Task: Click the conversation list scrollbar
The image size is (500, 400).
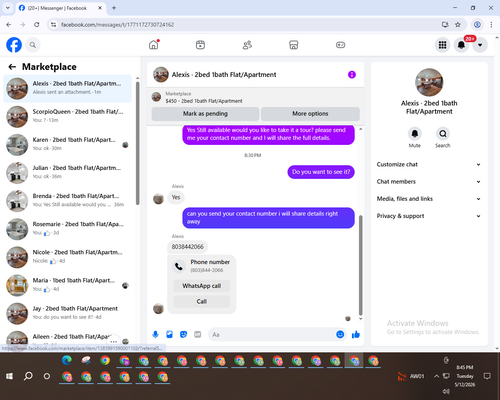Action: click(x=137, y=143)
